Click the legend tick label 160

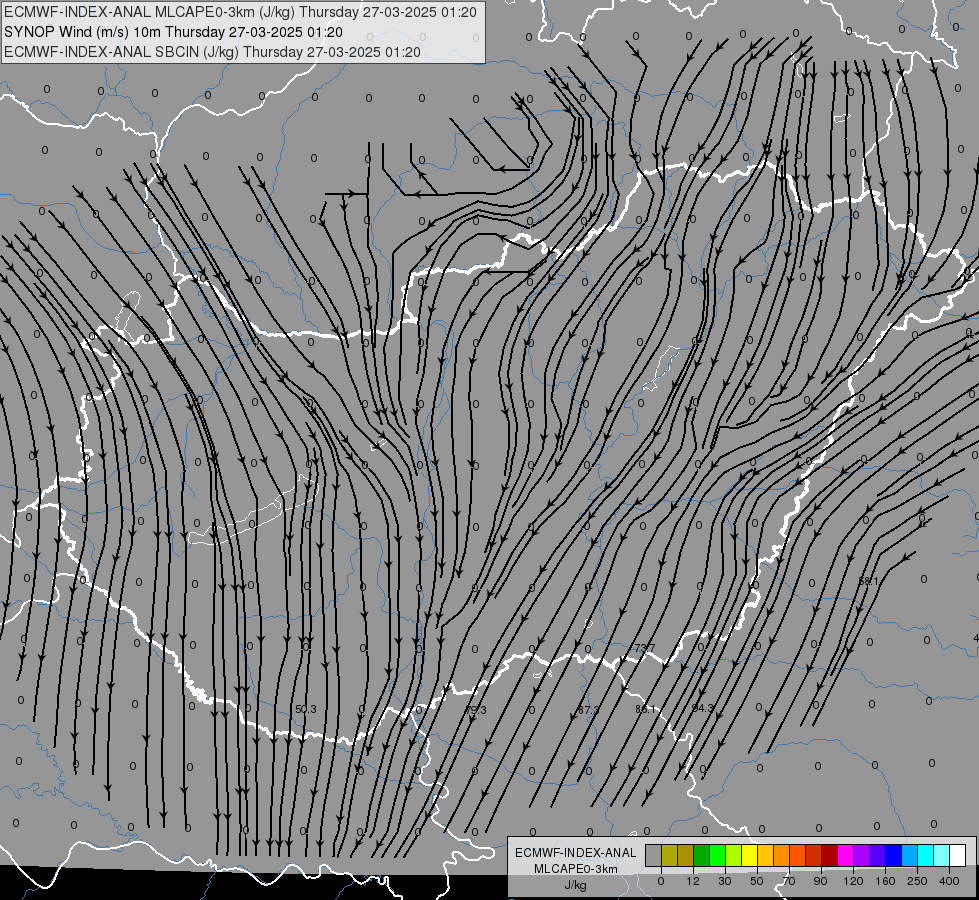885,881
